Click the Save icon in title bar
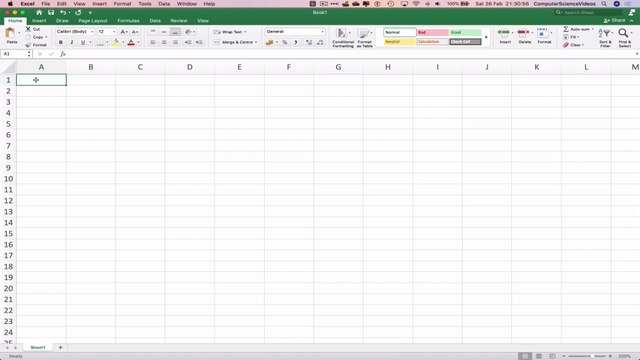 click(x=51, y=13)
